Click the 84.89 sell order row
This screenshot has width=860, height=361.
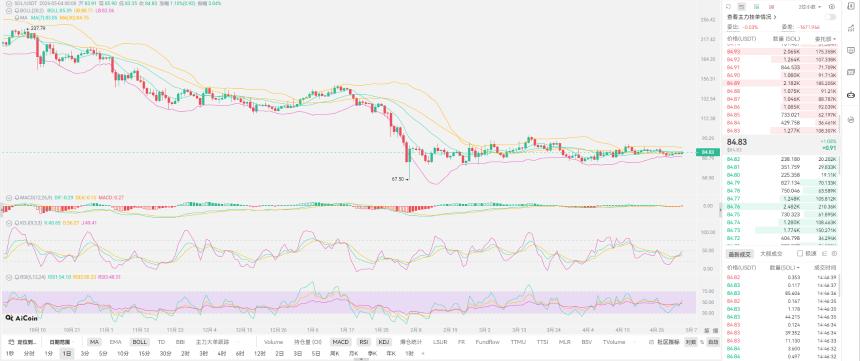click(780, 83)
